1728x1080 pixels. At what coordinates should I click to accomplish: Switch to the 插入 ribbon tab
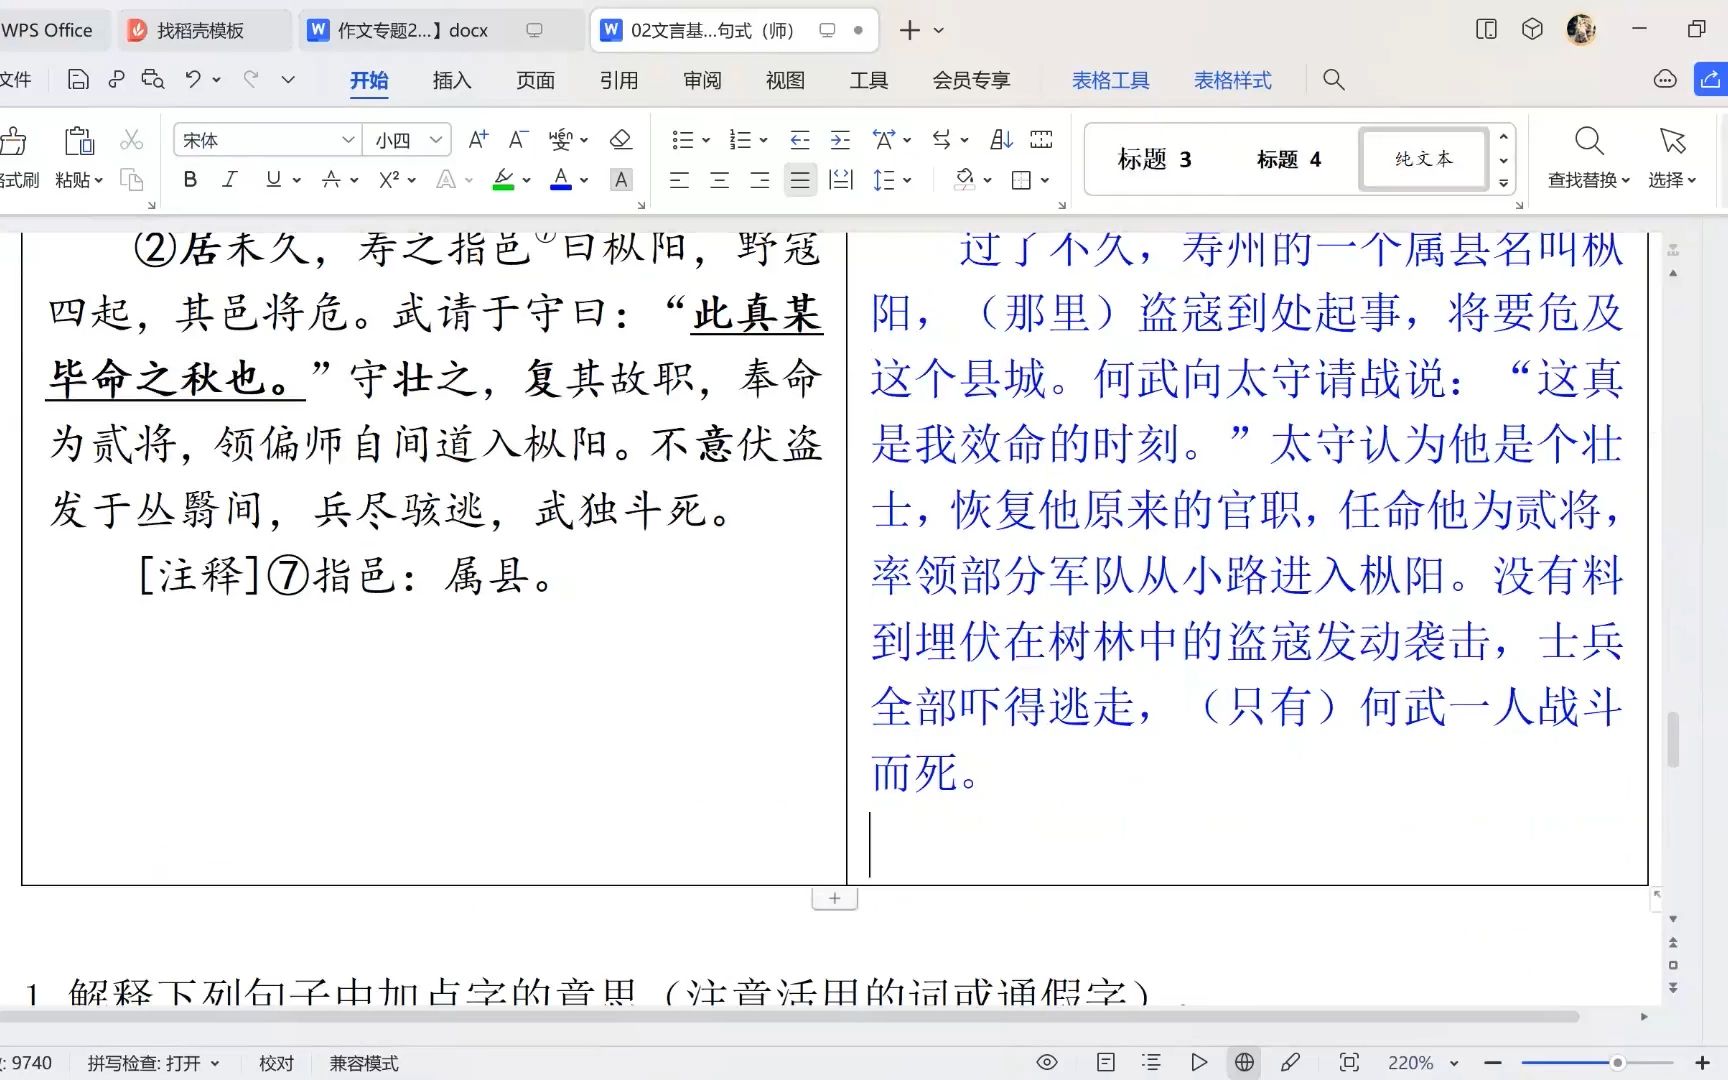[451, 80]
